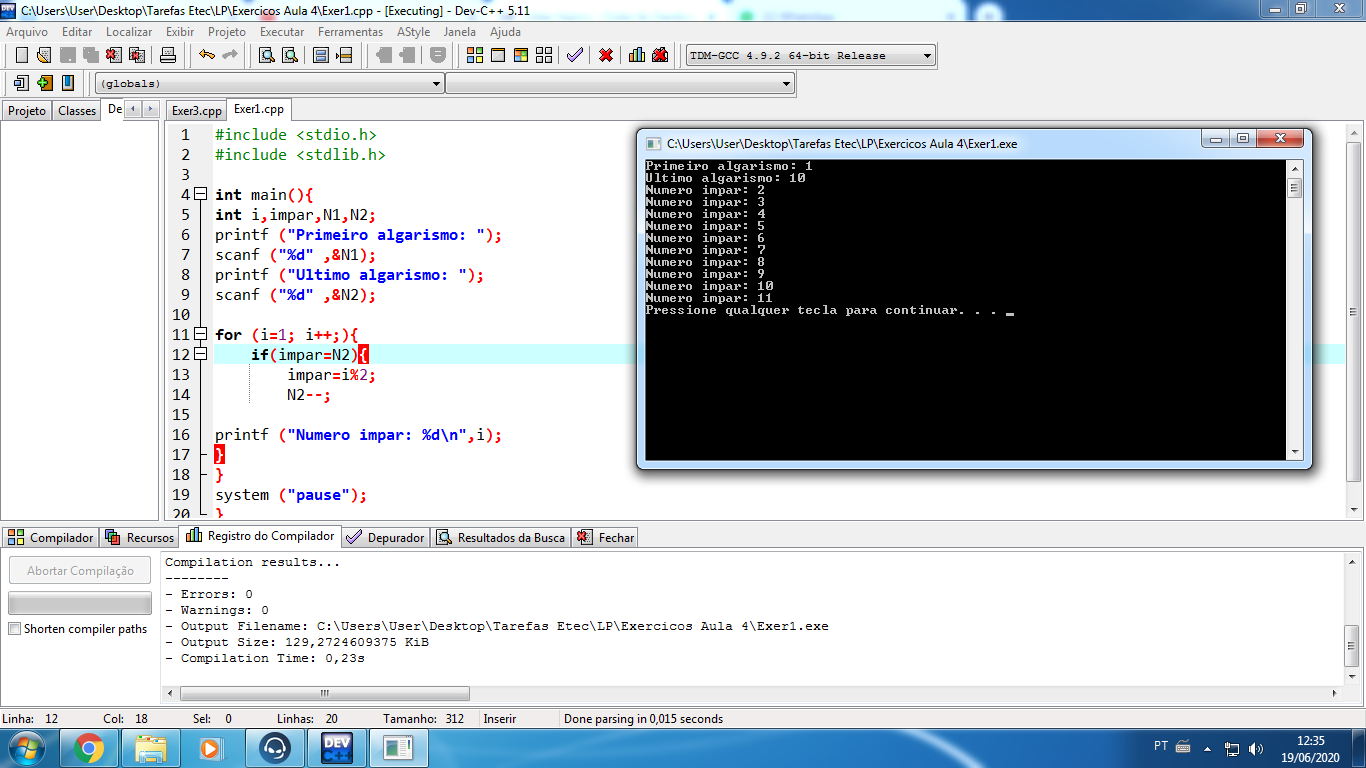This screenshot has width=1366, height=768.
Task: Click the Rebuild All toolbar icon
Action: [543, 55]
